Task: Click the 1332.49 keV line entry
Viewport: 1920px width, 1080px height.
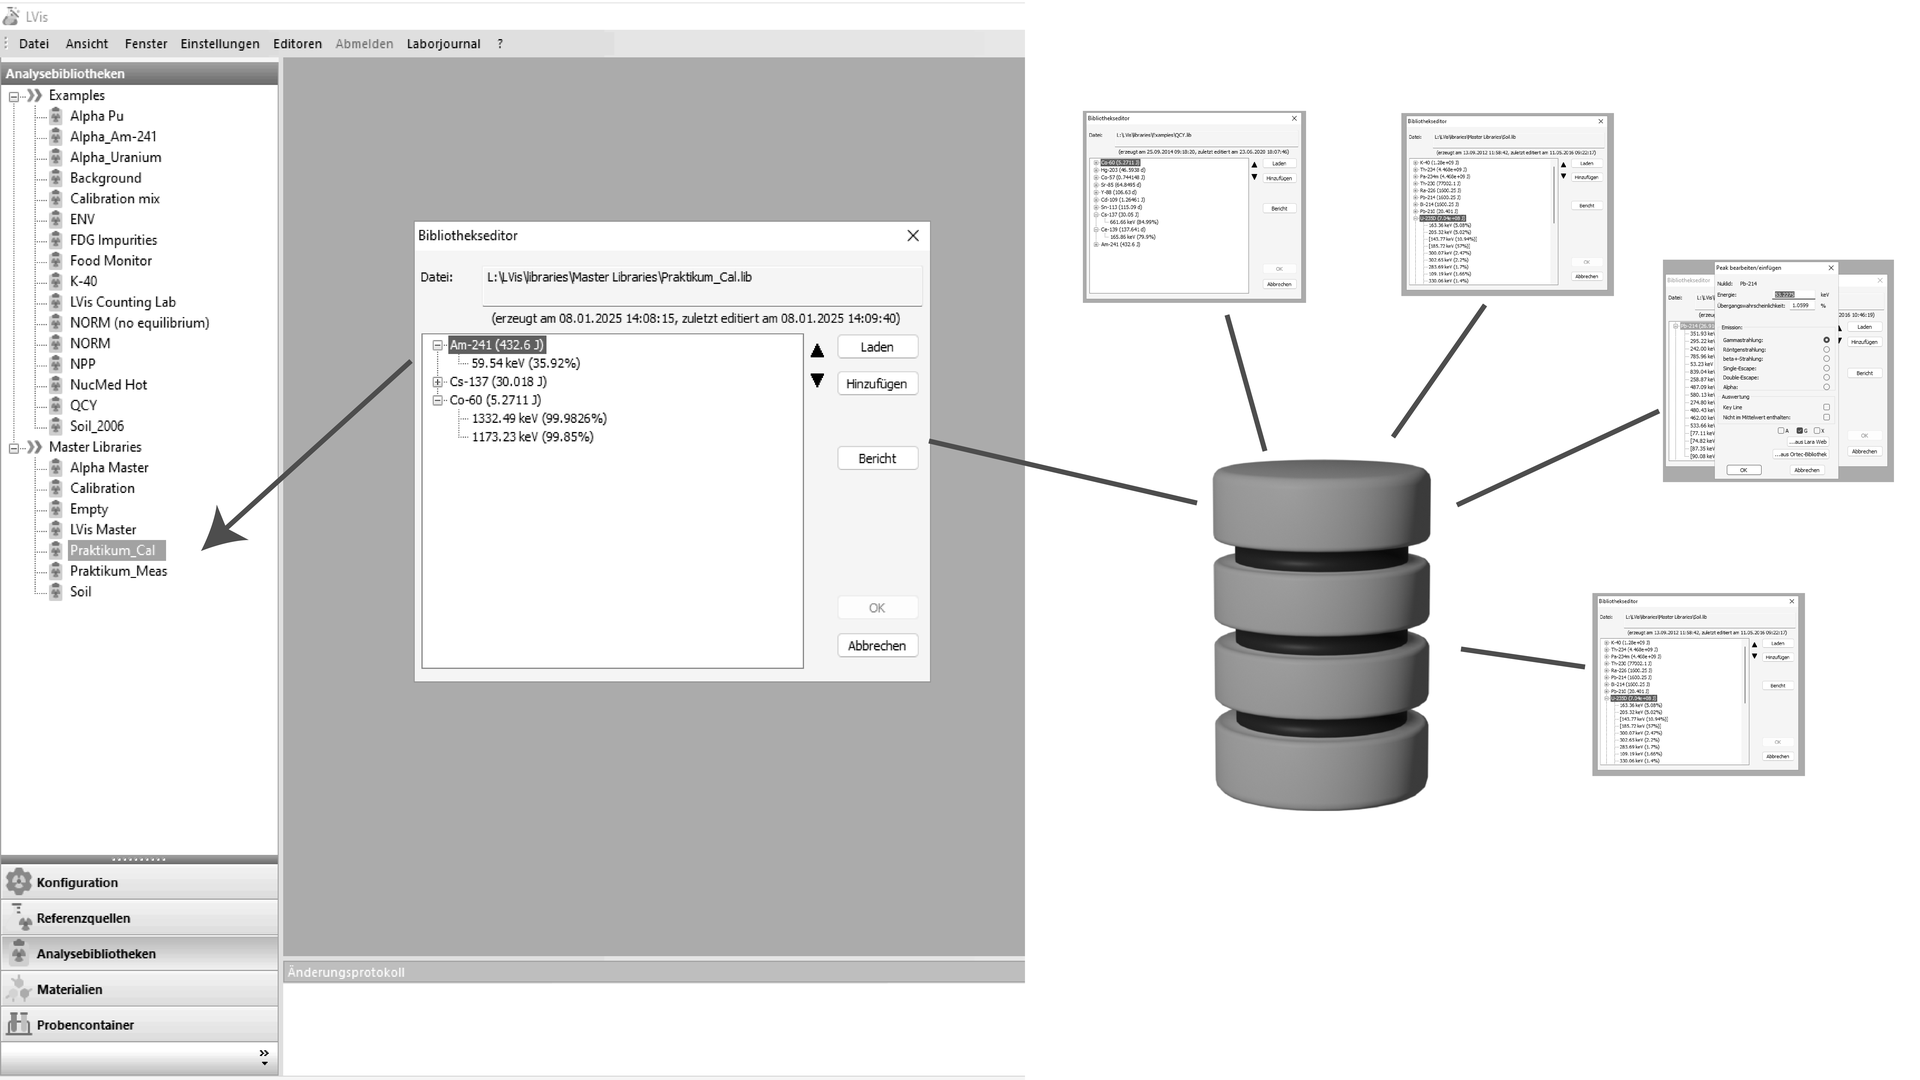Action: point(539,419)
